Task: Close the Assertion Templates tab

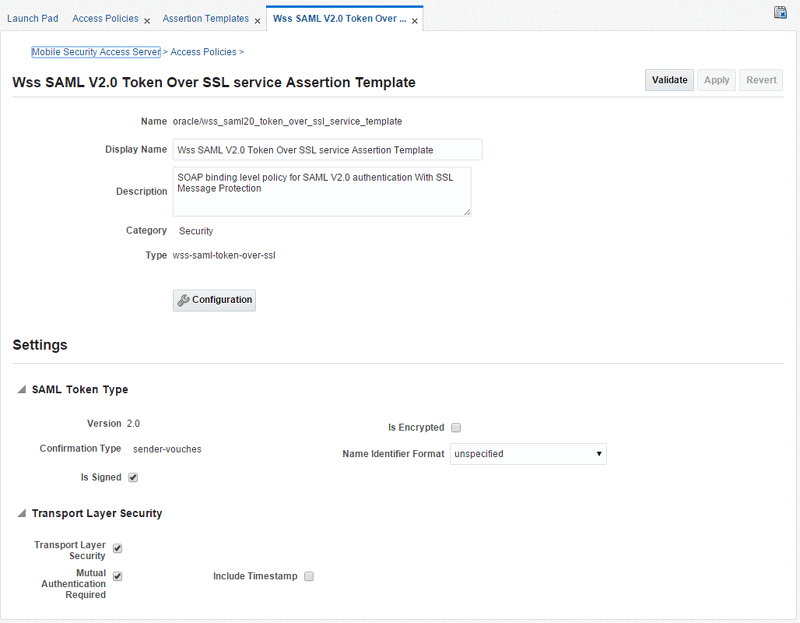Action: pos(258,21)
